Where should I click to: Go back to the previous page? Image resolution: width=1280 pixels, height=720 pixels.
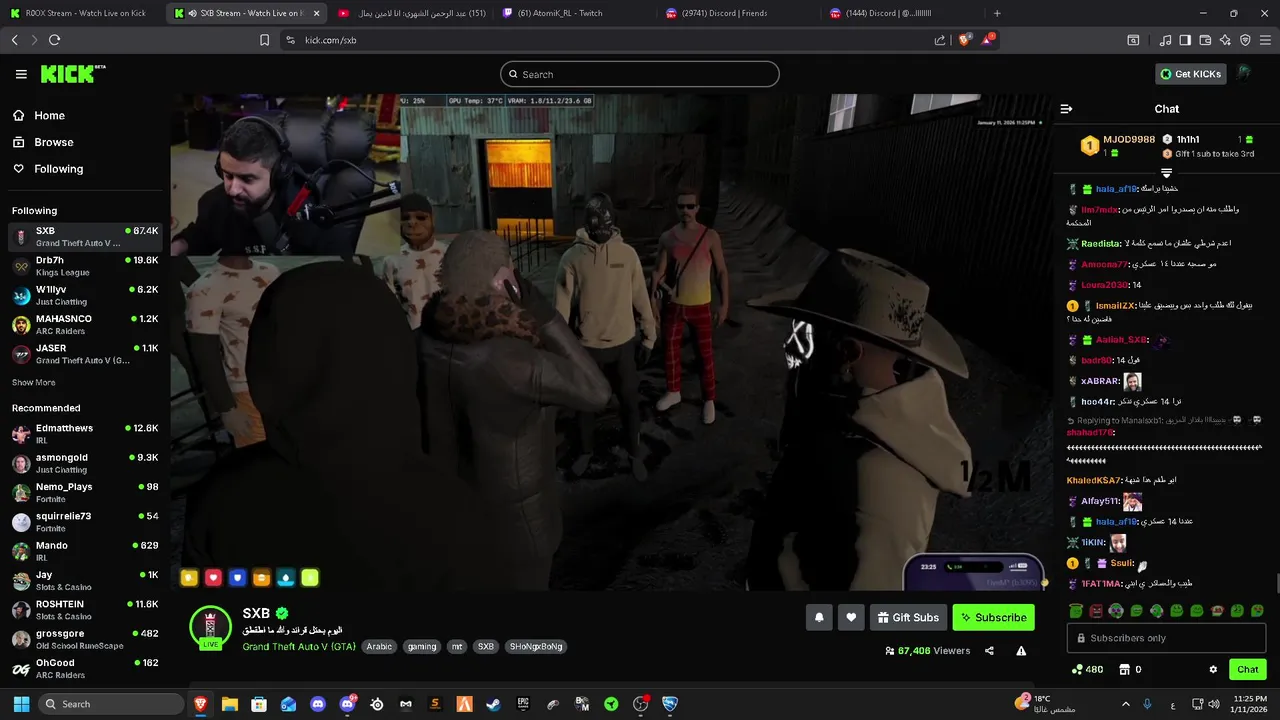pos(15,40)
